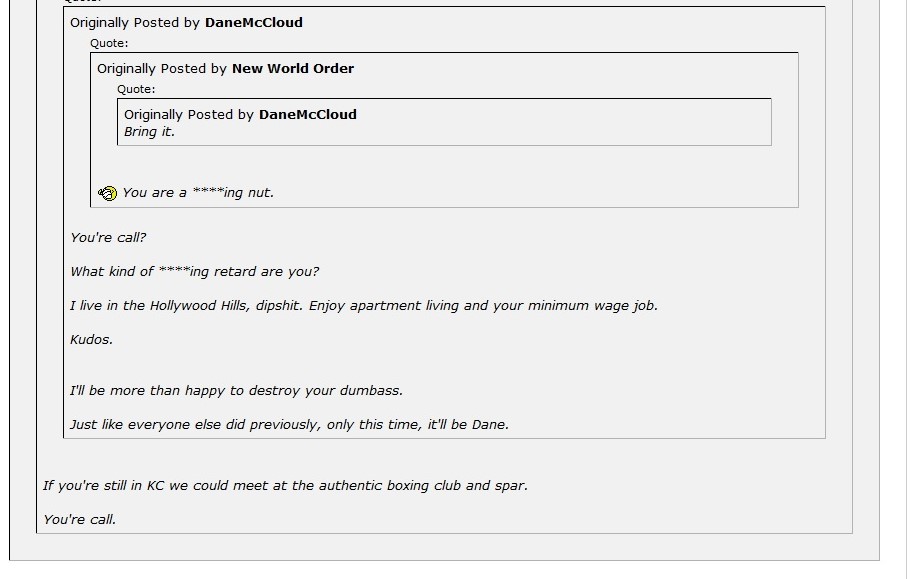This screenshot has height=579, width=919.
Task: Click 'You are a ****ing nut.' text
Action: 198,193
